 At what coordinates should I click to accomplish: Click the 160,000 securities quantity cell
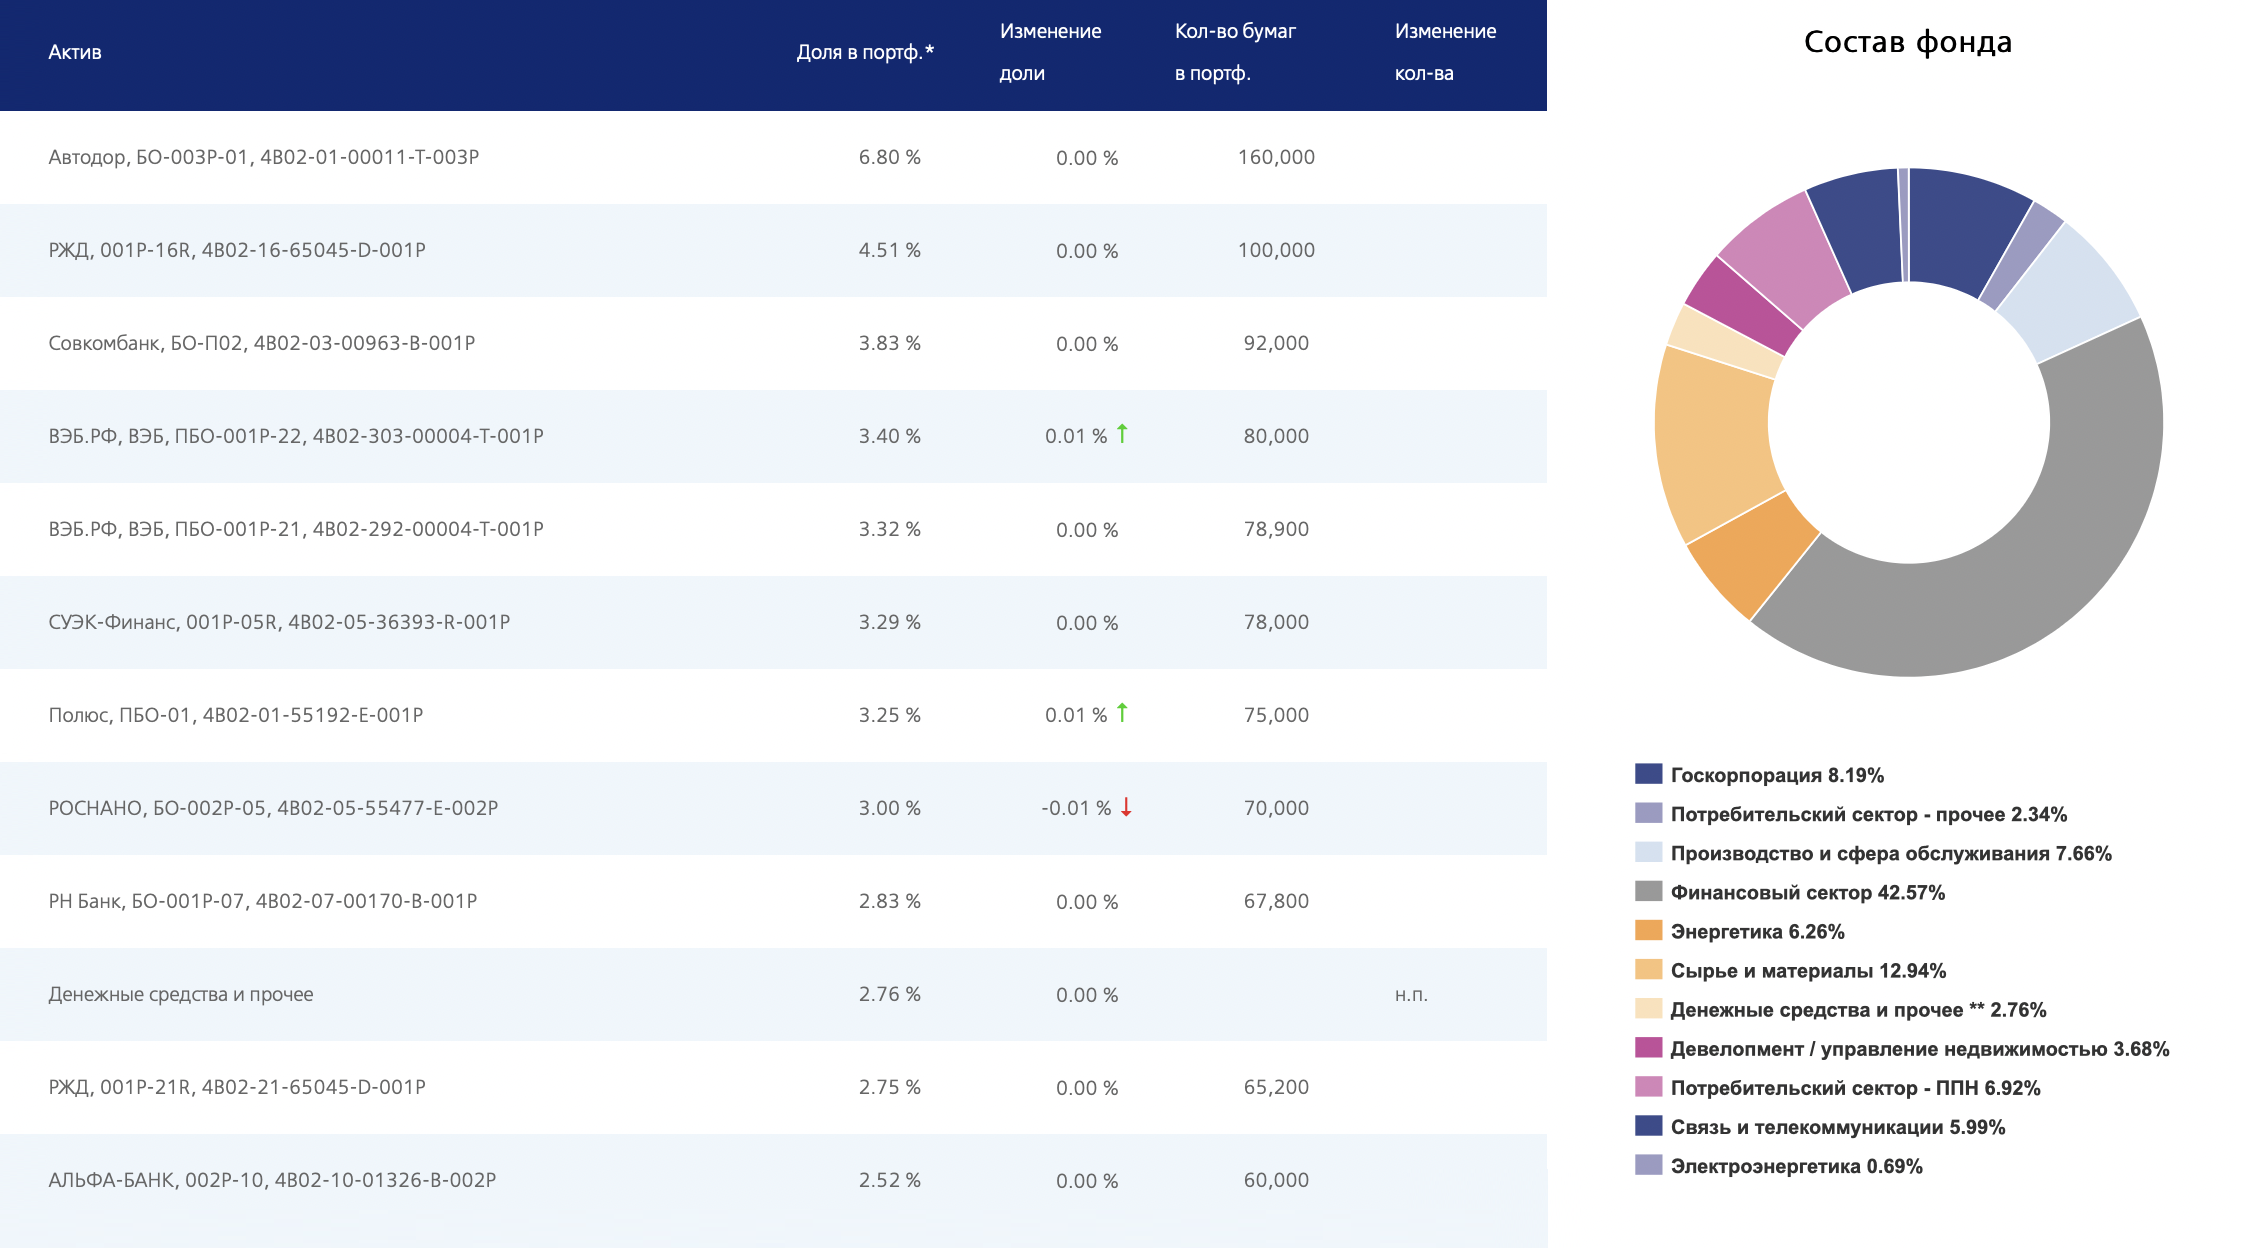(x=1276, y=157)
